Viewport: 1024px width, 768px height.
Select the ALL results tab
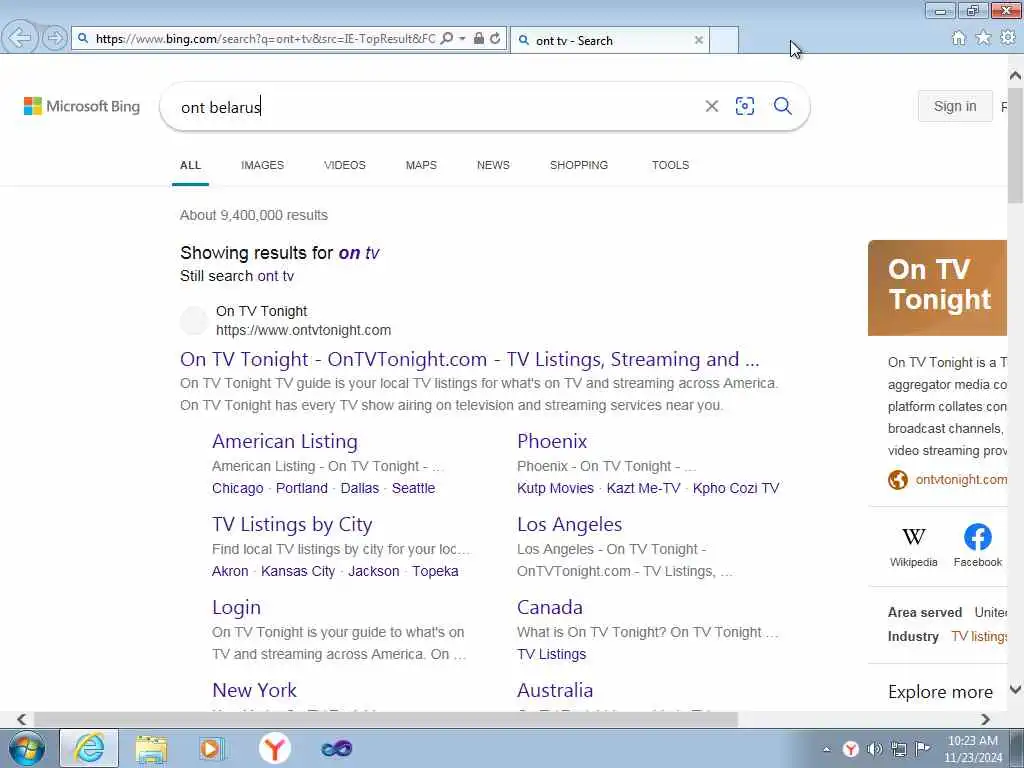190,165
